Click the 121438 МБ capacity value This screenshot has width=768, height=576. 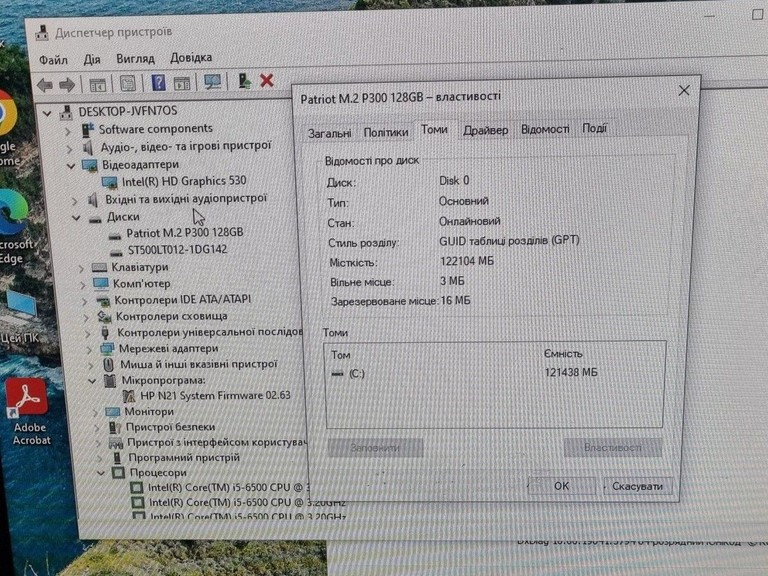click(x=571, y=372)
